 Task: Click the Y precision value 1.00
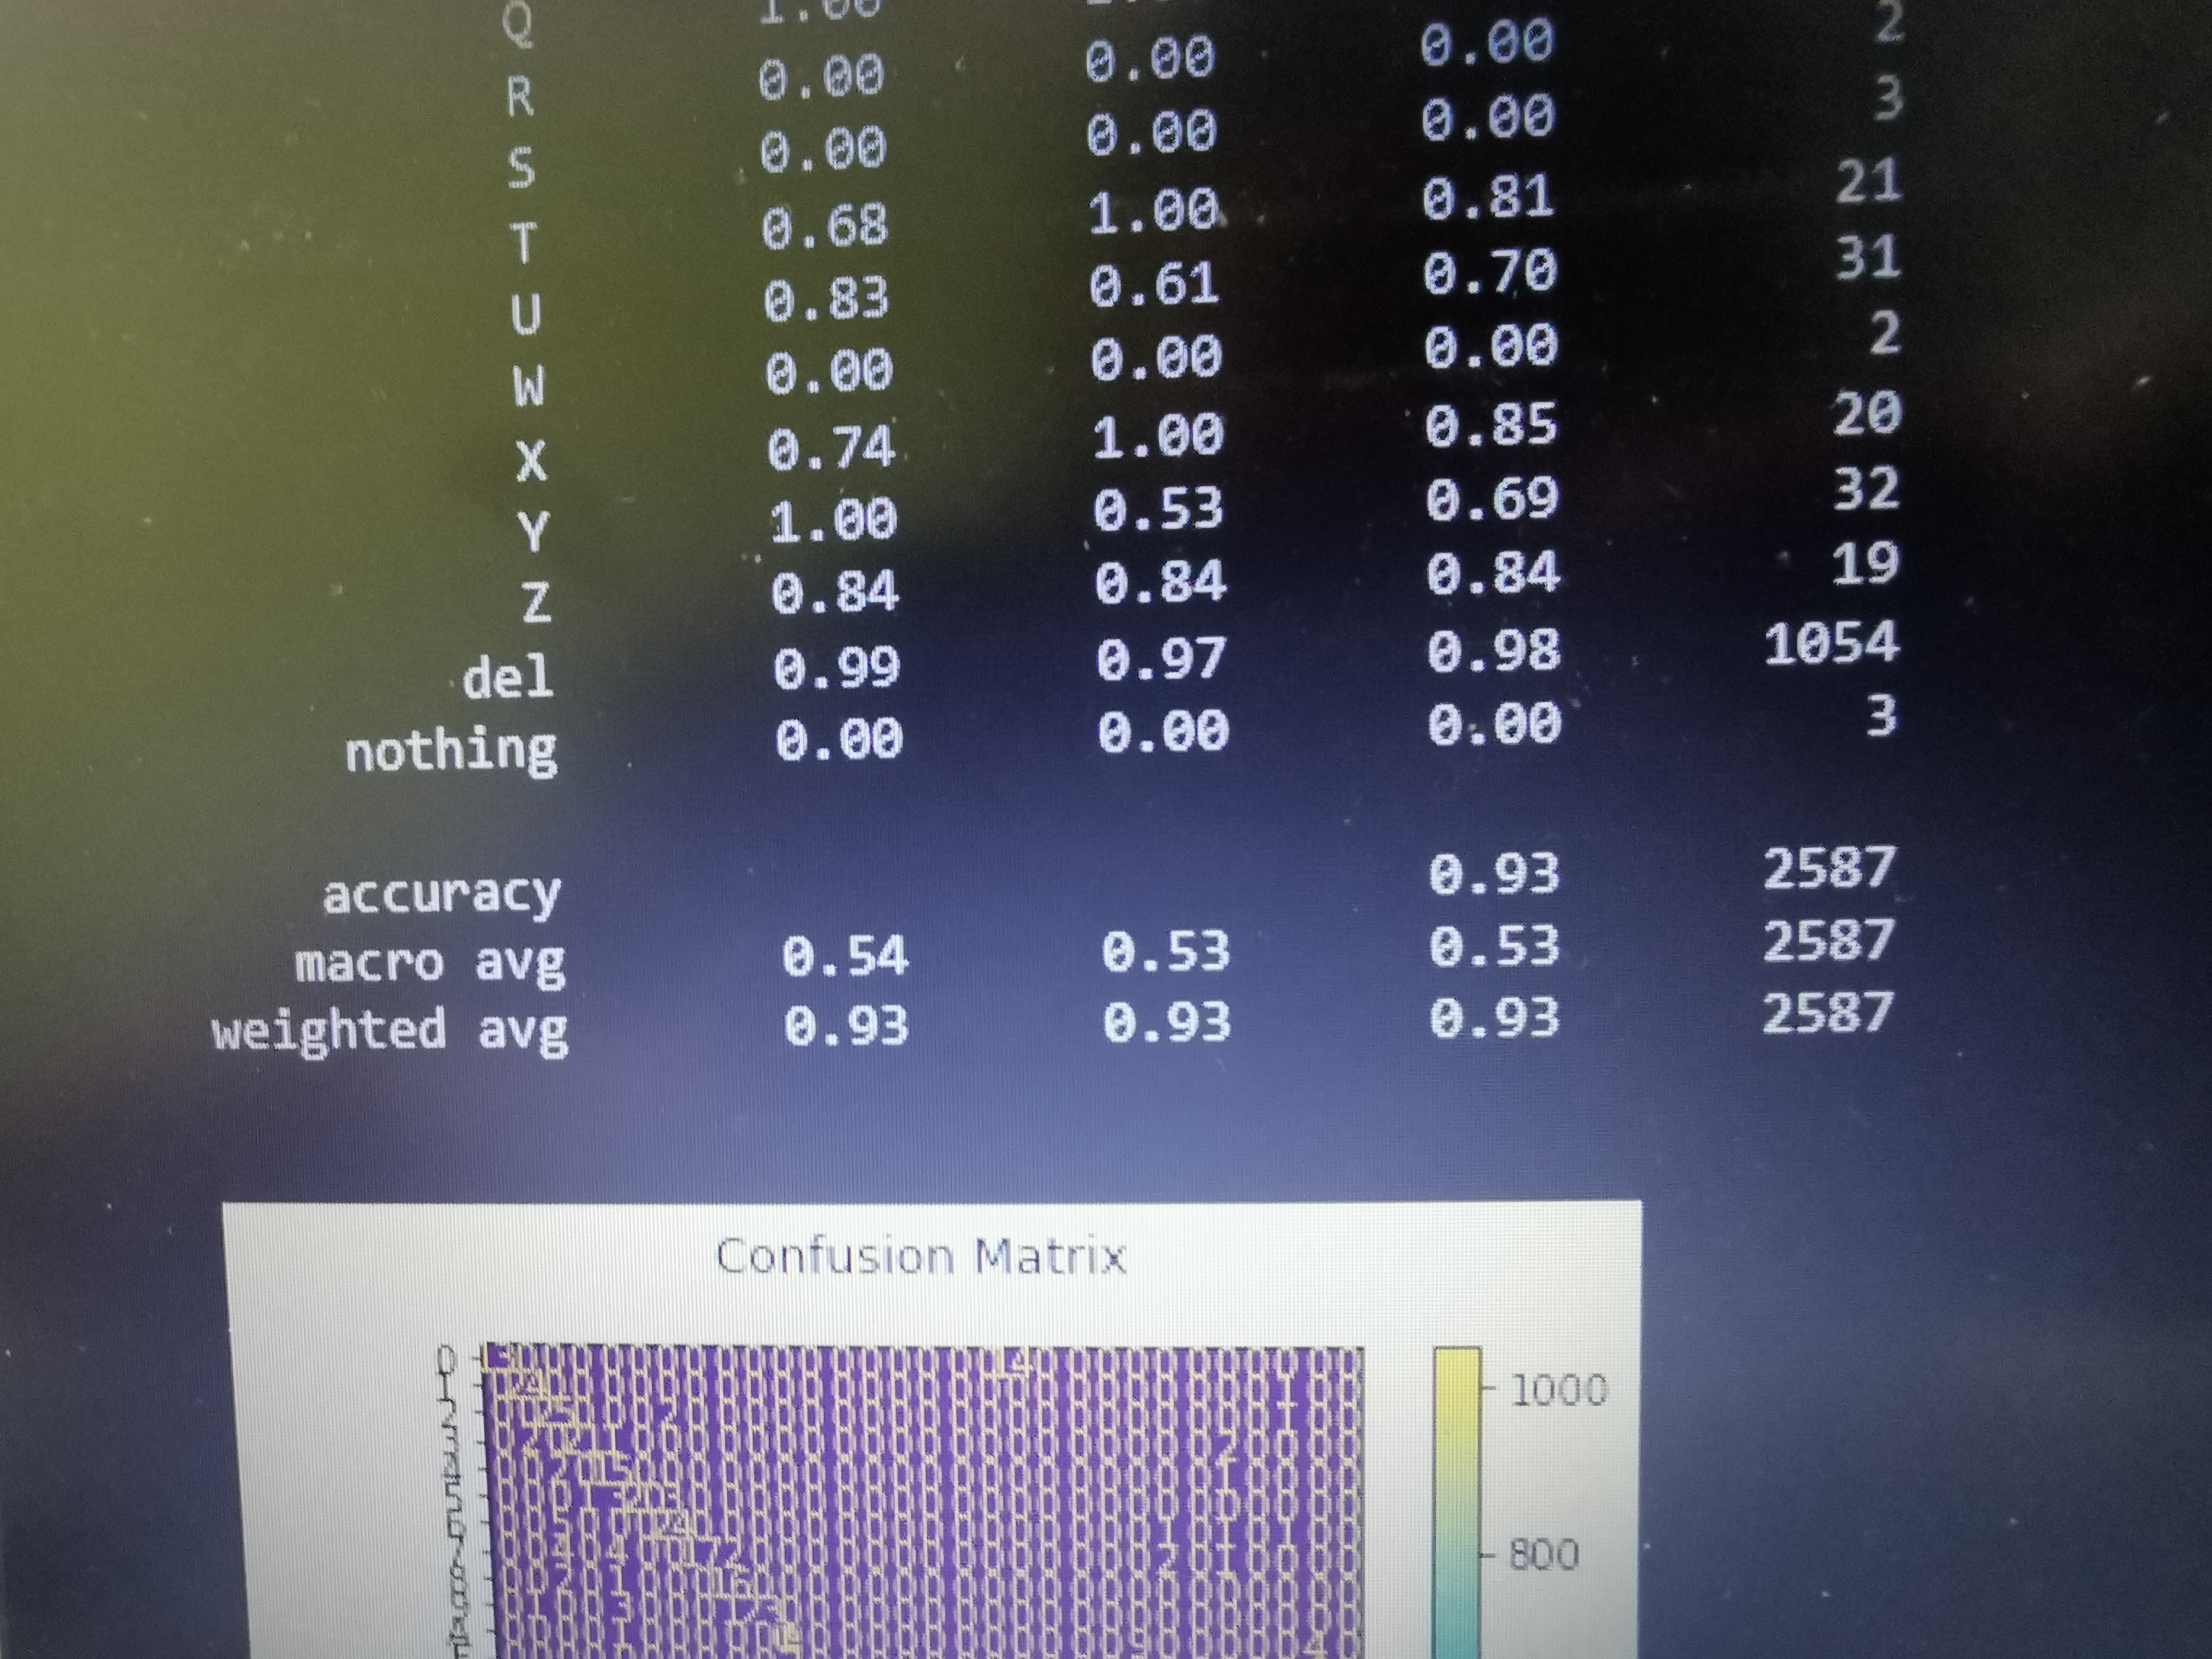point(833,520)
